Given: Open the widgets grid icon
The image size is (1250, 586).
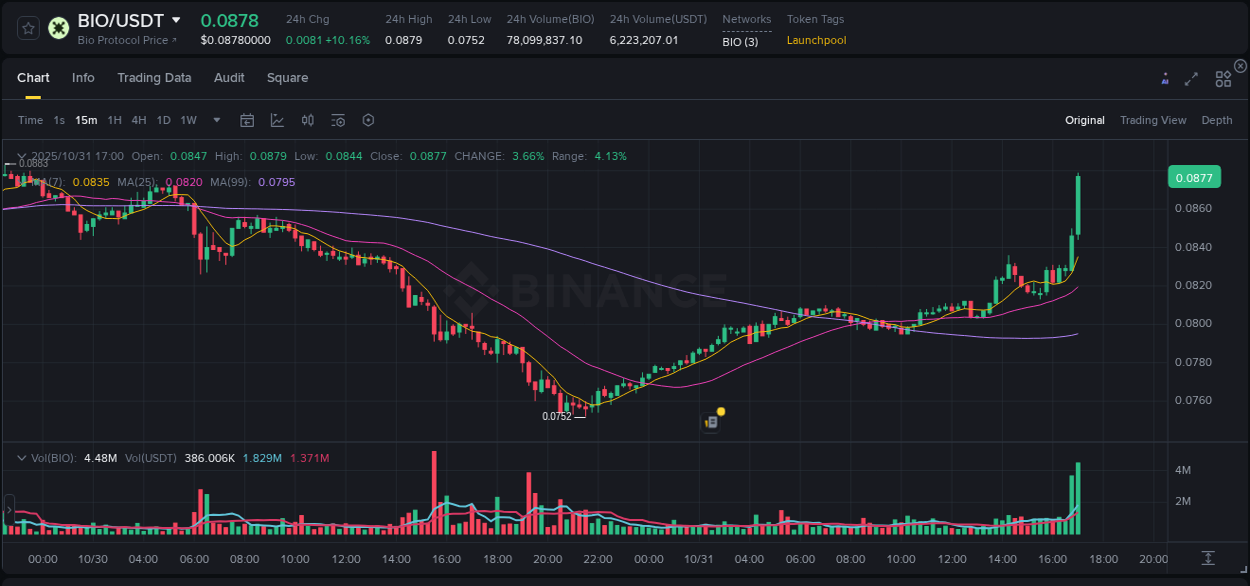Looking at the screenshot, I should click(x=1222, y=78).
